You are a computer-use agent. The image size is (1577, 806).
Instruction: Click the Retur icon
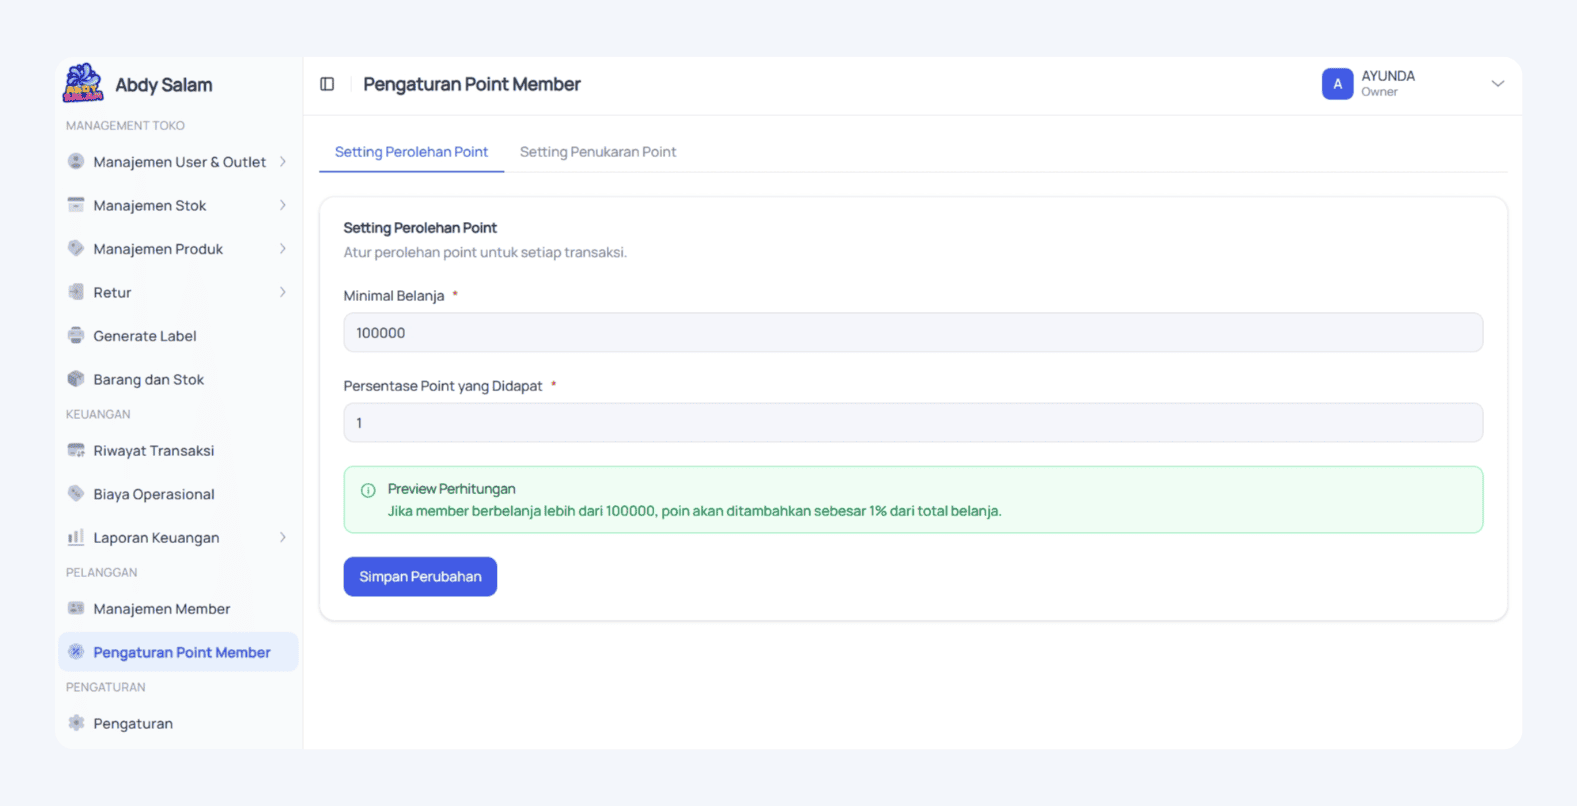click(x=76, y=292)
